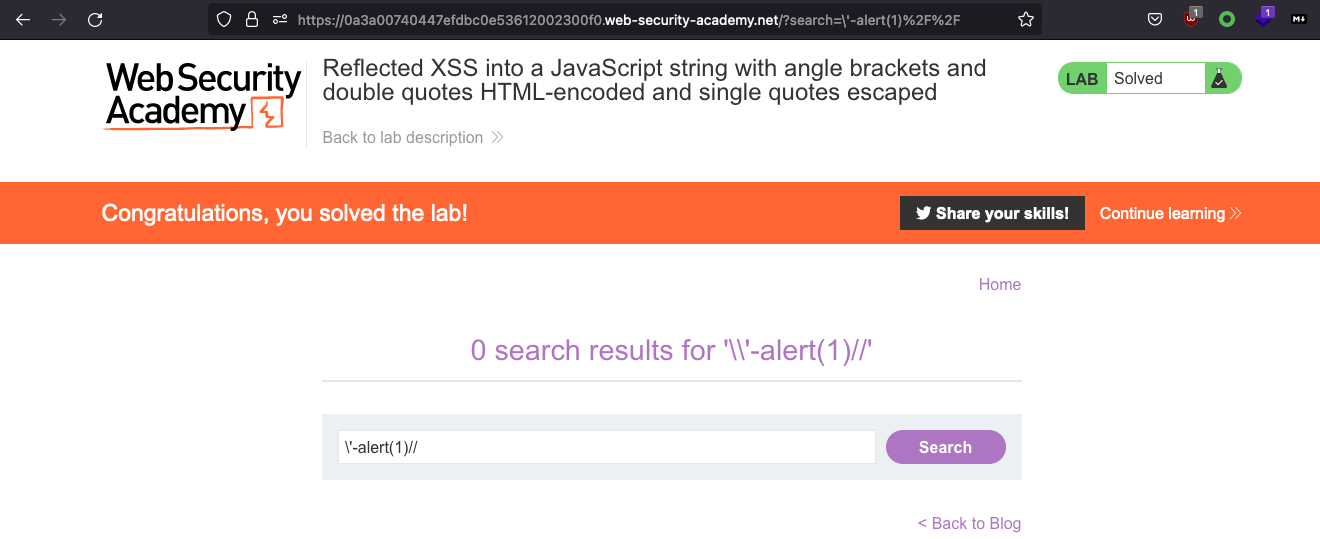Open the purple extension with badge
1320x539 pixels.
(1265, 18)
